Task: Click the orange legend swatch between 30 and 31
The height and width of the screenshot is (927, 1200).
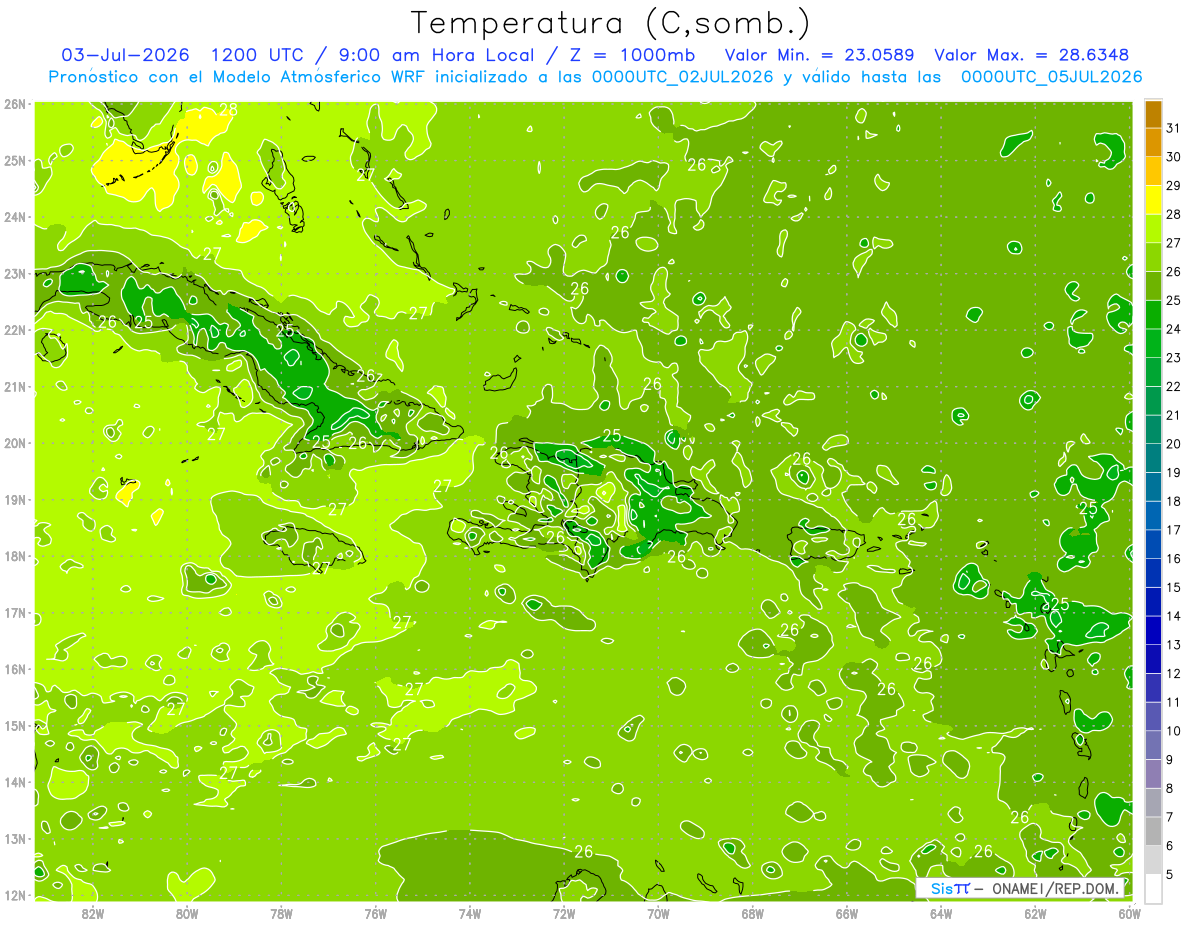Action: 1154,142
